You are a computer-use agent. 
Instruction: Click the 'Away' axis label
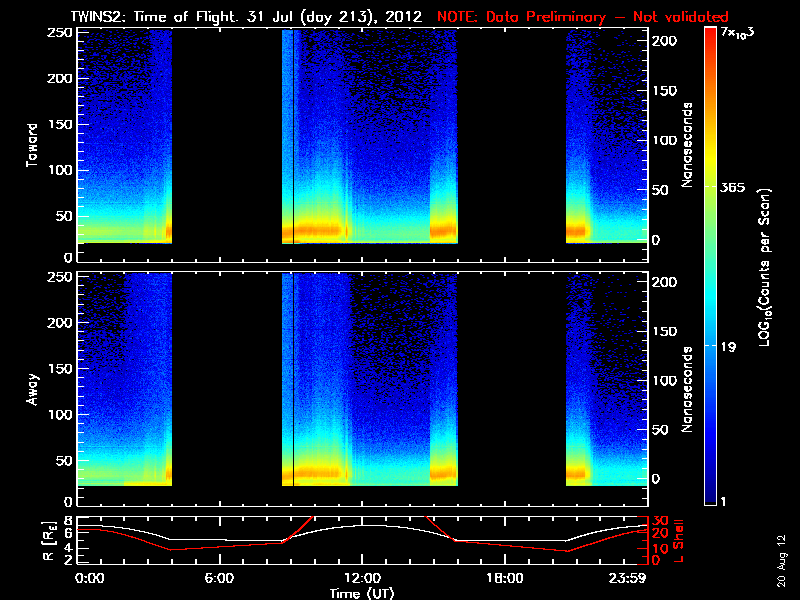pos(32,389)
